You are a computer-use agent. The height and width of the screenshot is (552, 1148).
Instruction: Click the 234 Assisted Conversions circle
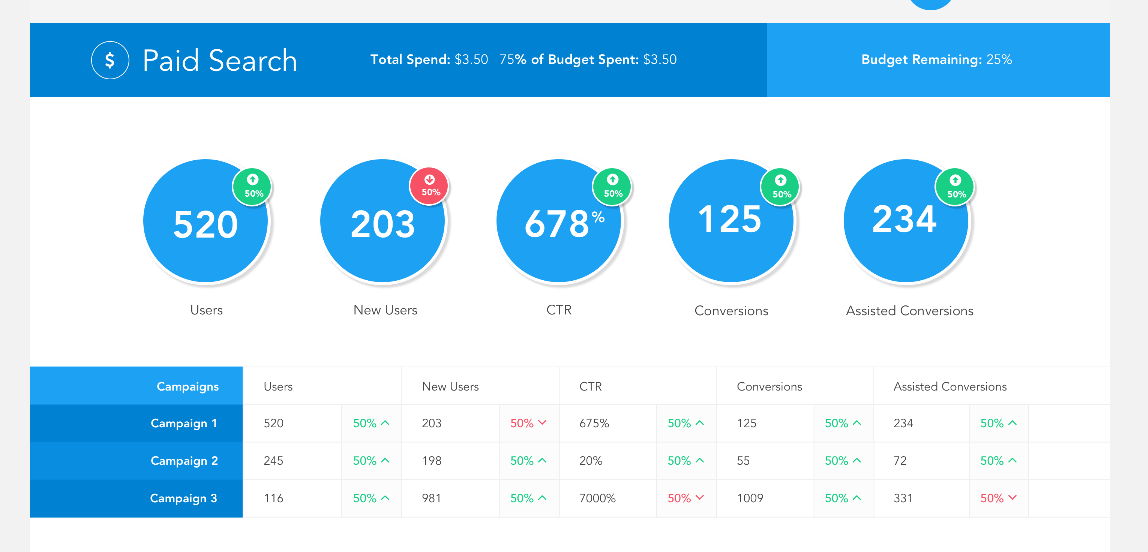click(x=905, y=222)
